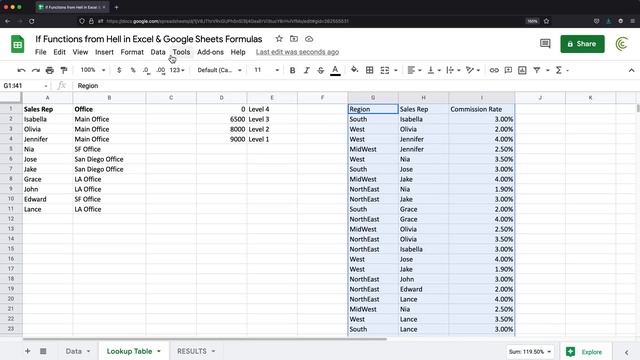The image size is (640, 360).
Task: Open the Help menu
Action: coord(238,52)
